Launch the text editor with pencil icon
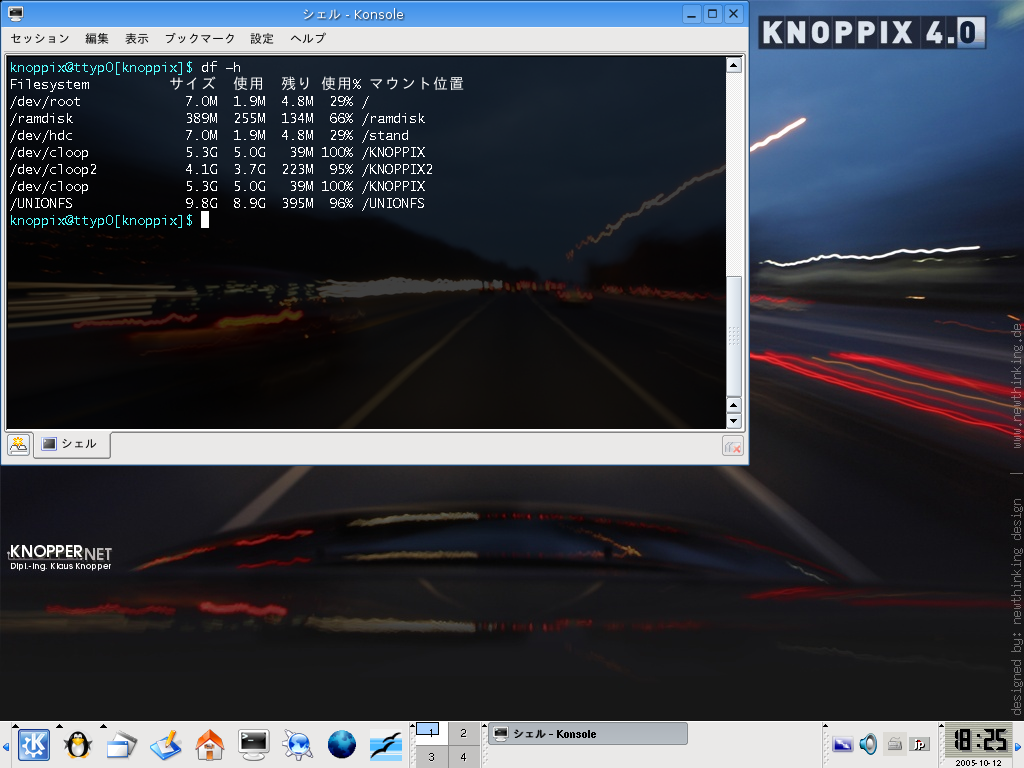Viewport: 1024px width, 768px height. click(x=166, y=745)
